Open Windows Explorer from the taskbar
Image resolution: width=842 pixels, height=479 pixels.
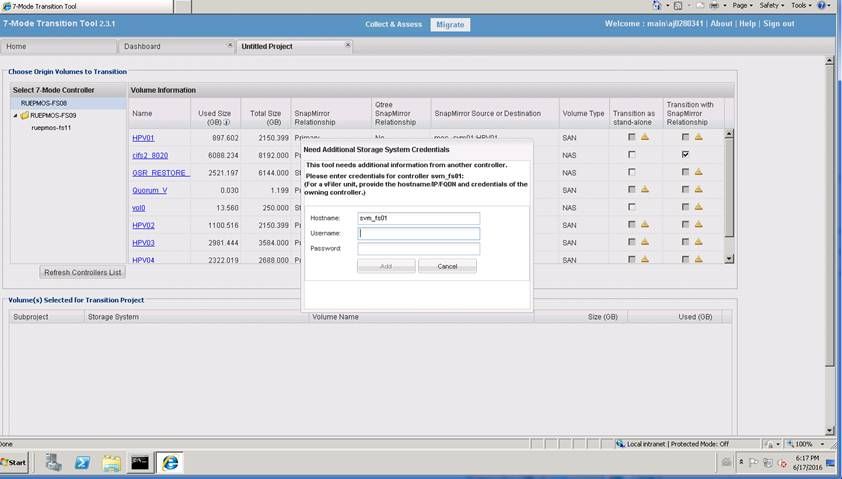coord(112,462)
